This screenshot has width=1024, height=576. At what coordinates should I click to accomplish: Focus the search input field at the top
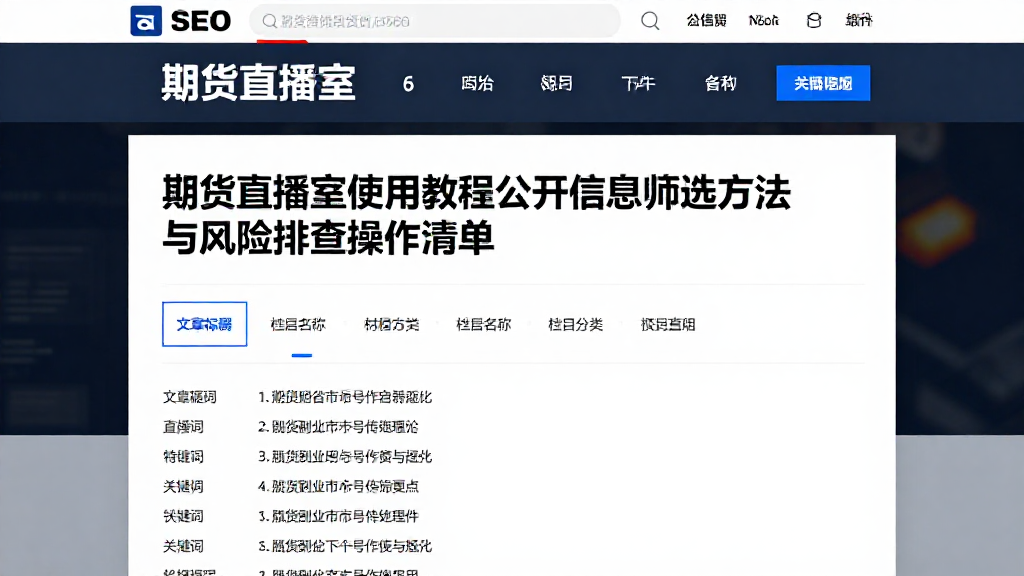[435, 21]
